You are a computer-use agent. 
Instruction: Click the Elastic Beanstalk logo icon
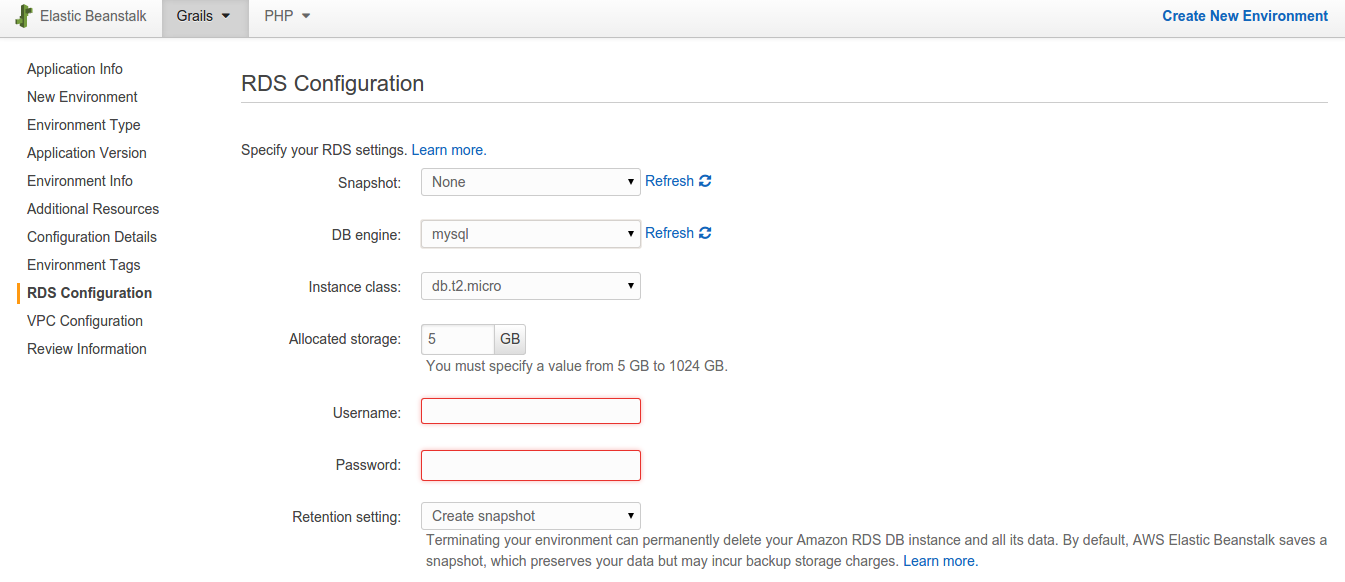point(24,17)
